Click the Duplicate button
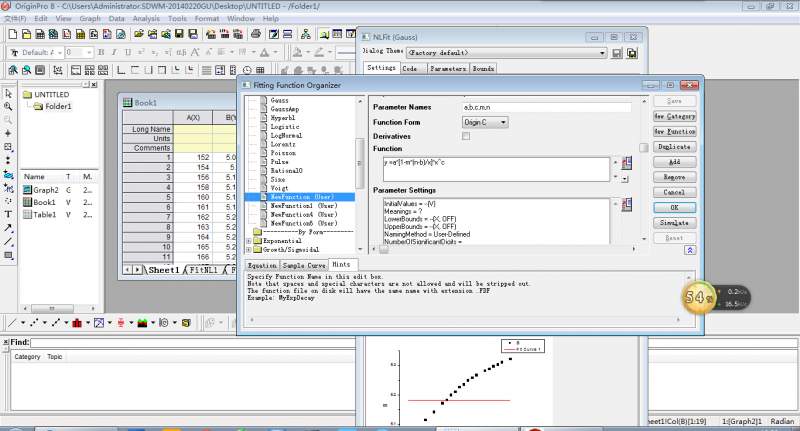The image size is (800, 431). click(673, 146)
